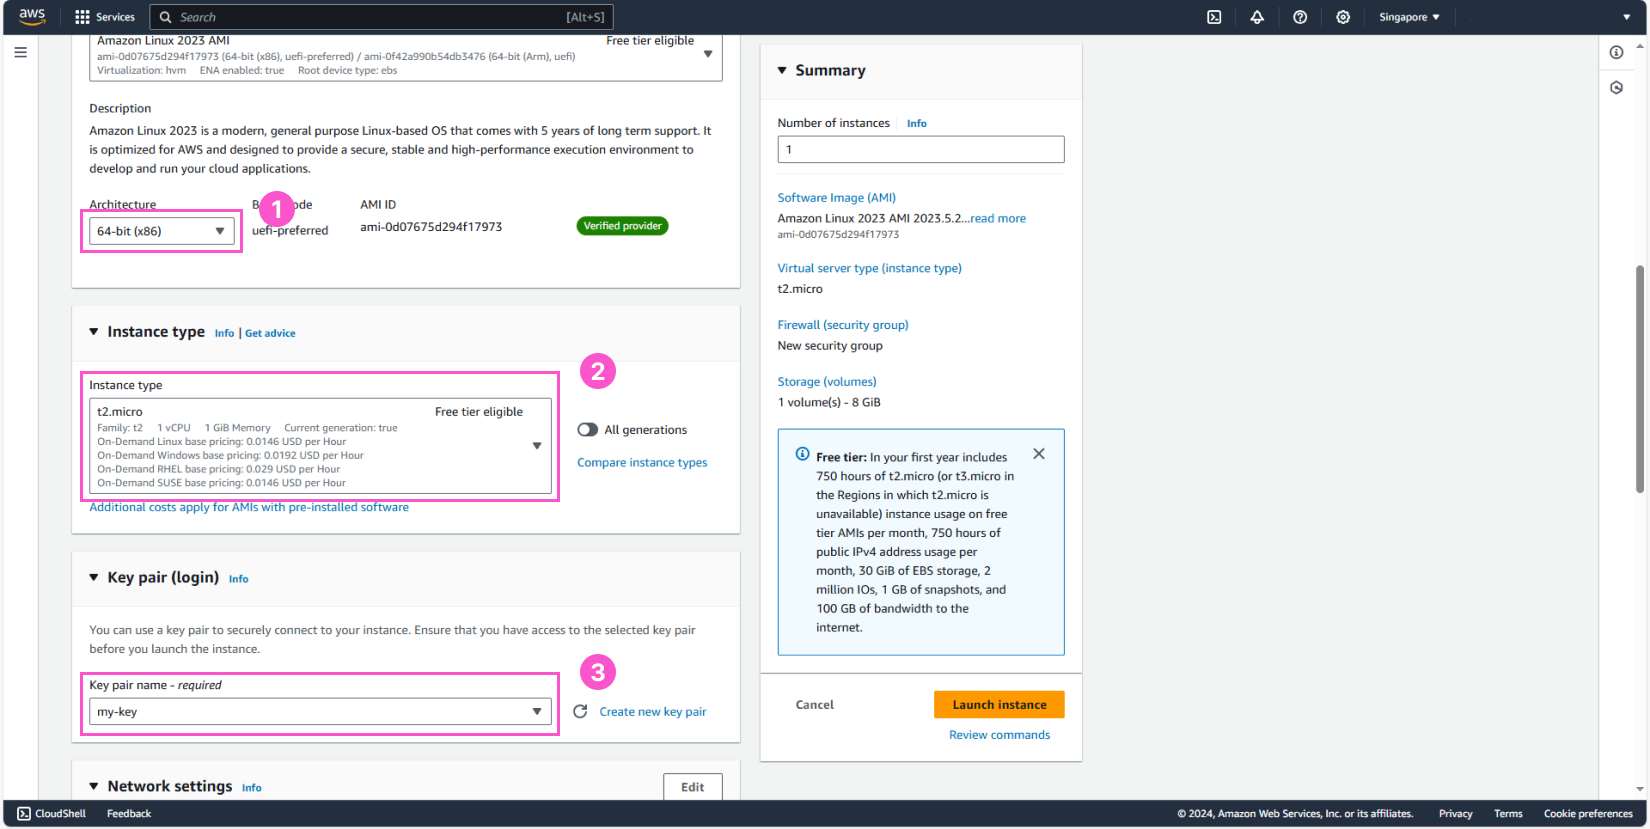Open the settings gear in top bar
This screenshot has width=1650, height=829.
tap(1343, 17)
